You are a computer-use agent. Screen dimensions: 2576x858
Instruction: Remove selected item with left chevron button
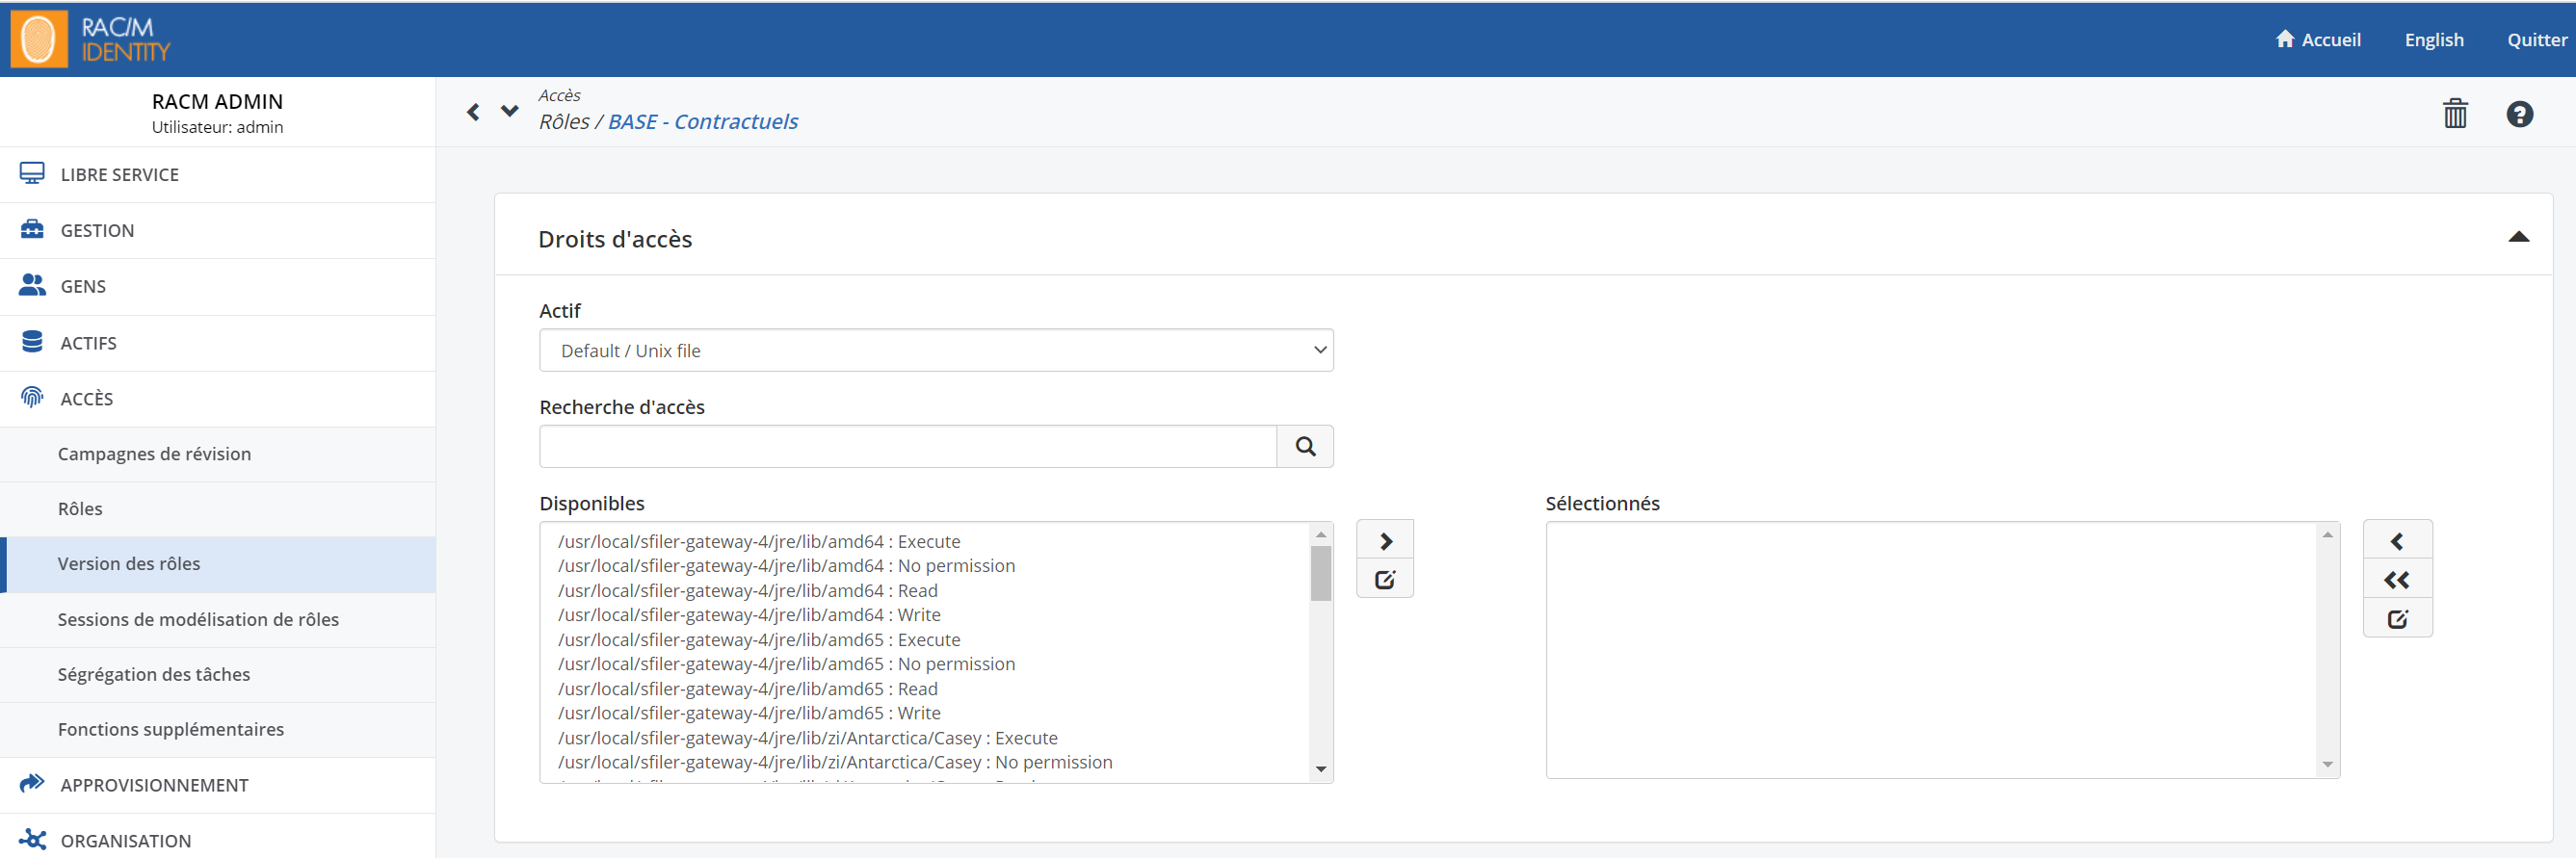click(2397, 541)
